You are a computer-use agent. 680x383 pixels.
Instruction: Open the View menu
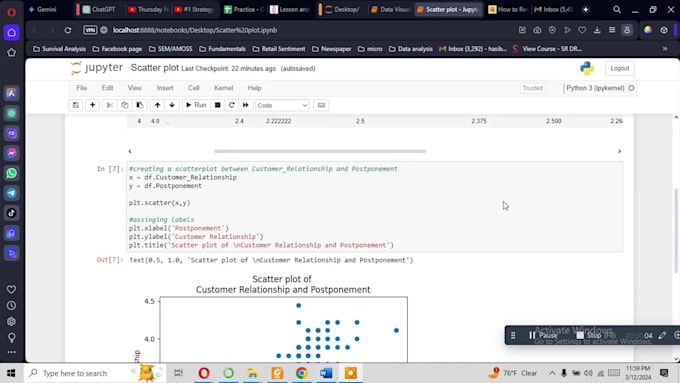coord(135,88)
